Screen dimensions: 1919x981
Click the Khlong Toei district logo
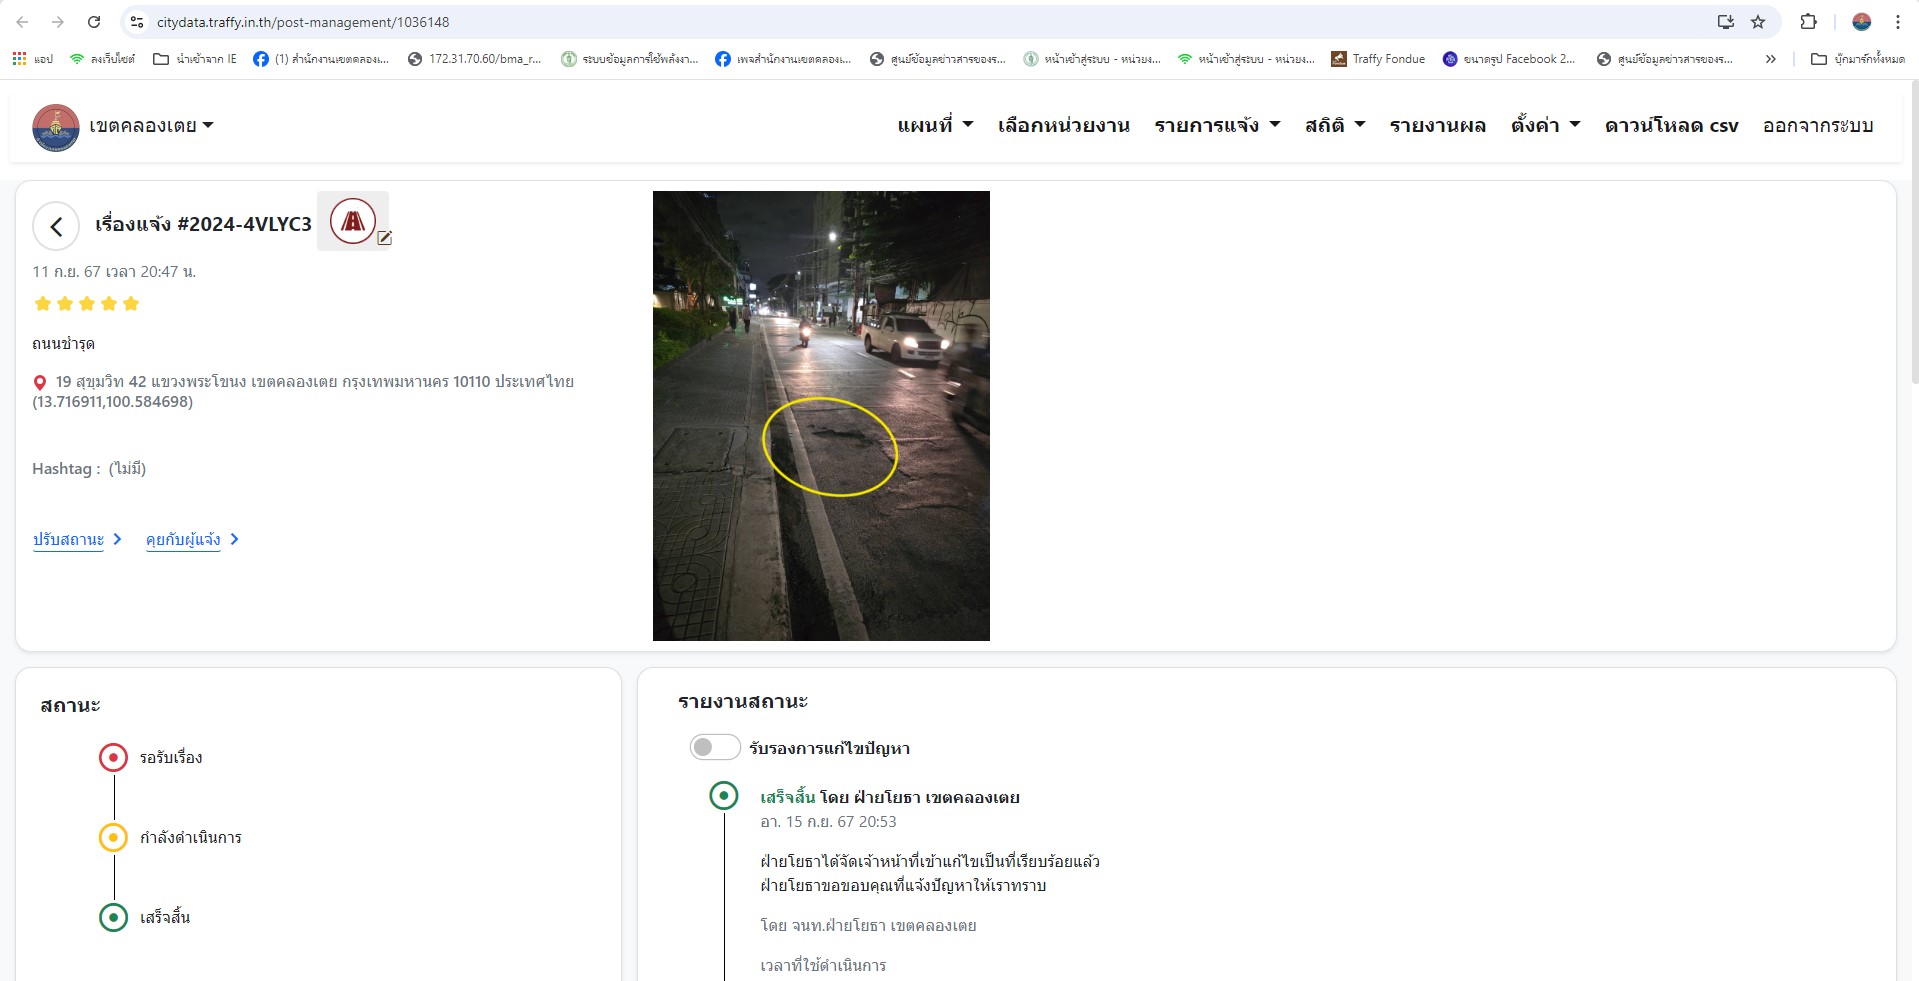pos(56,127)
